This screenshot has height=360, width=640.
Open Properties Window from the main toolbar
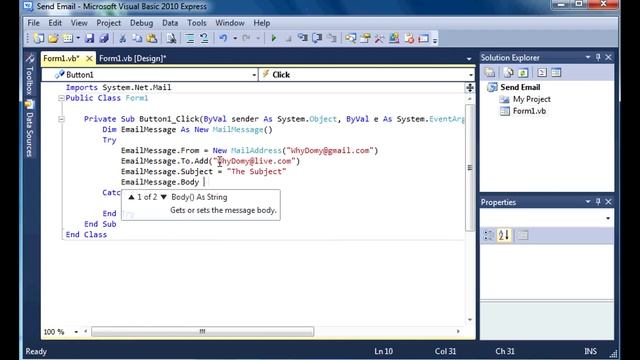click(x=365, y=38)
